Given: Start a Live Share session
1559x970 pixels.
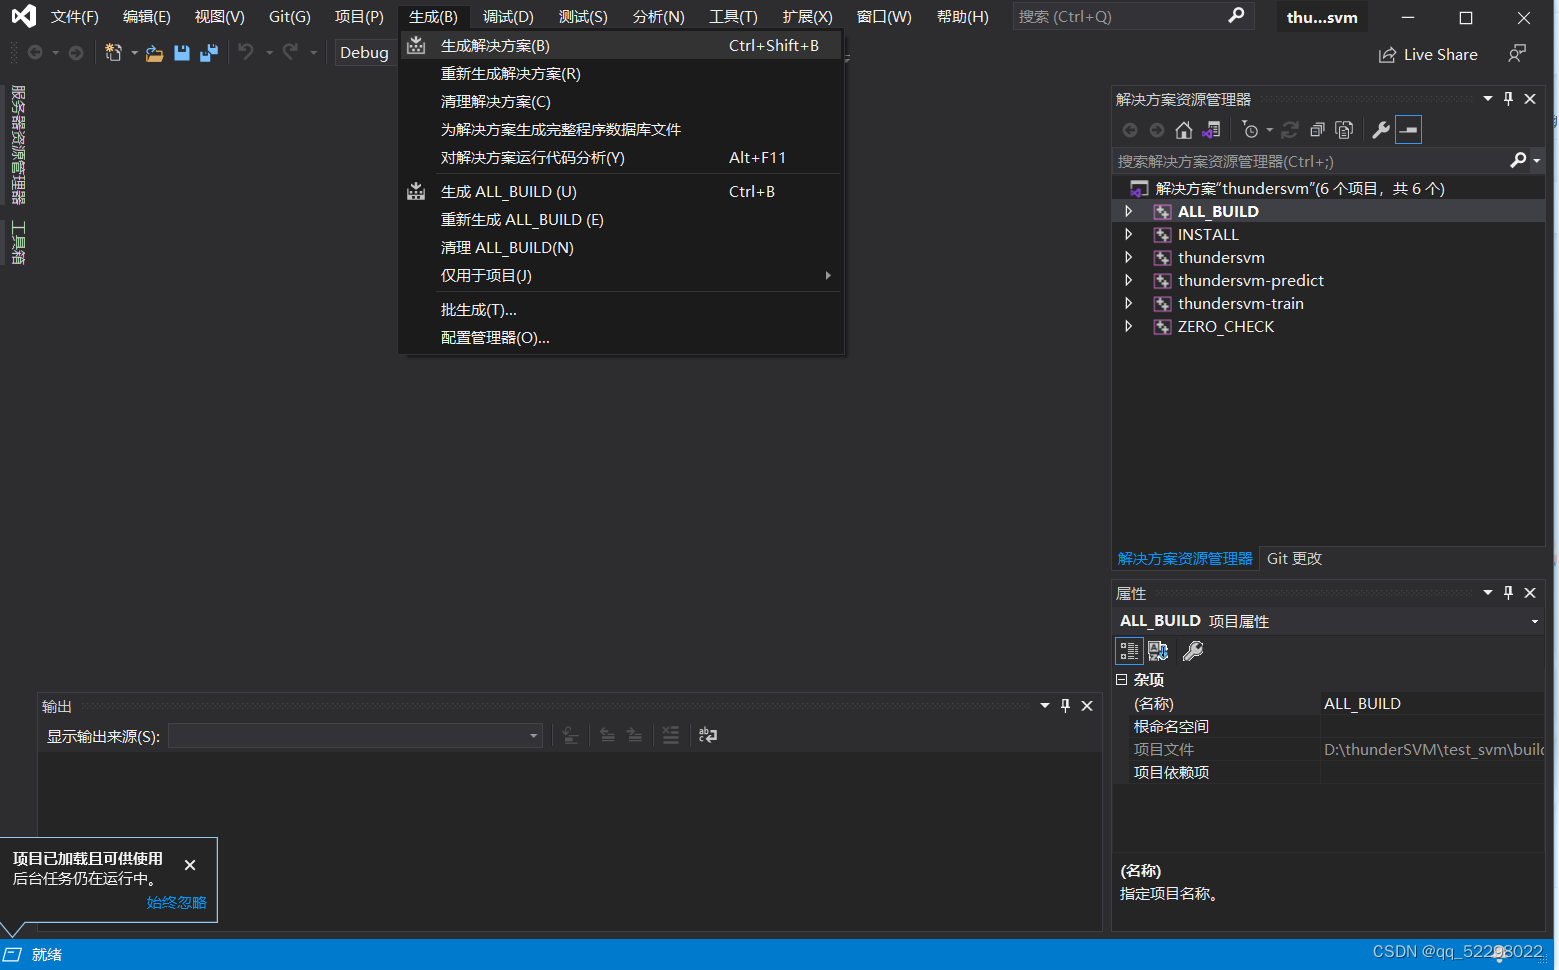Looking at the screenshot, I should pyautogui.click(x=1428, y=54).
